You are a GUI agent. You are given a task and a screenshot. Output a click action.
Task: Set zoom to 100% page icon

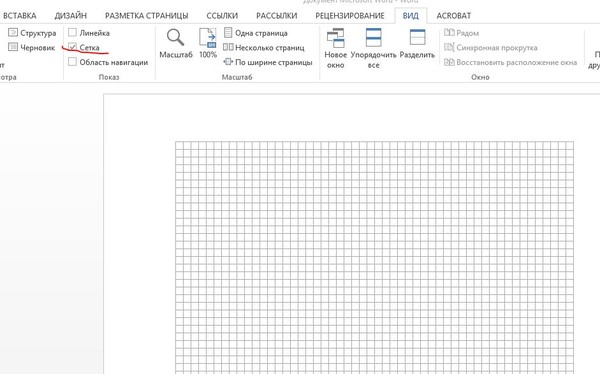pyautogui.click(x=208, y=38)
